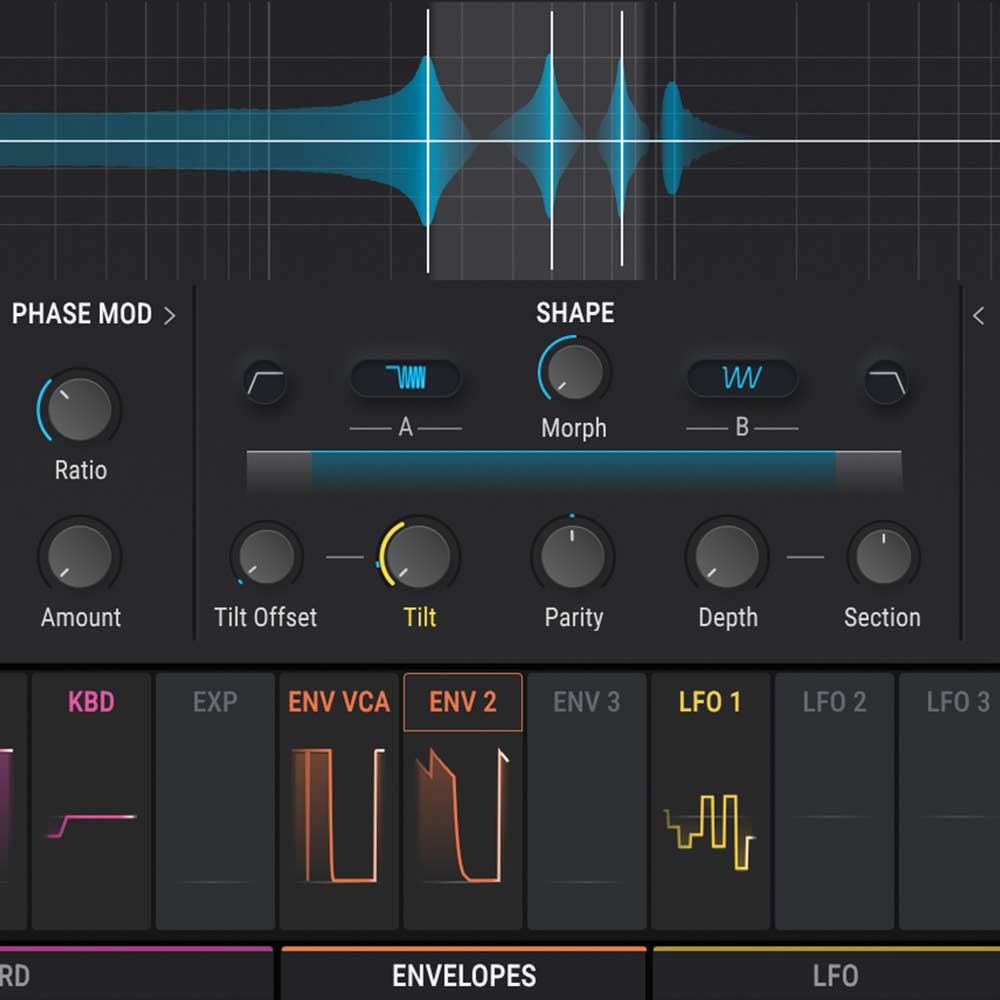
Task: Select the ENV VCA modulation source
Action: [339, 702]
